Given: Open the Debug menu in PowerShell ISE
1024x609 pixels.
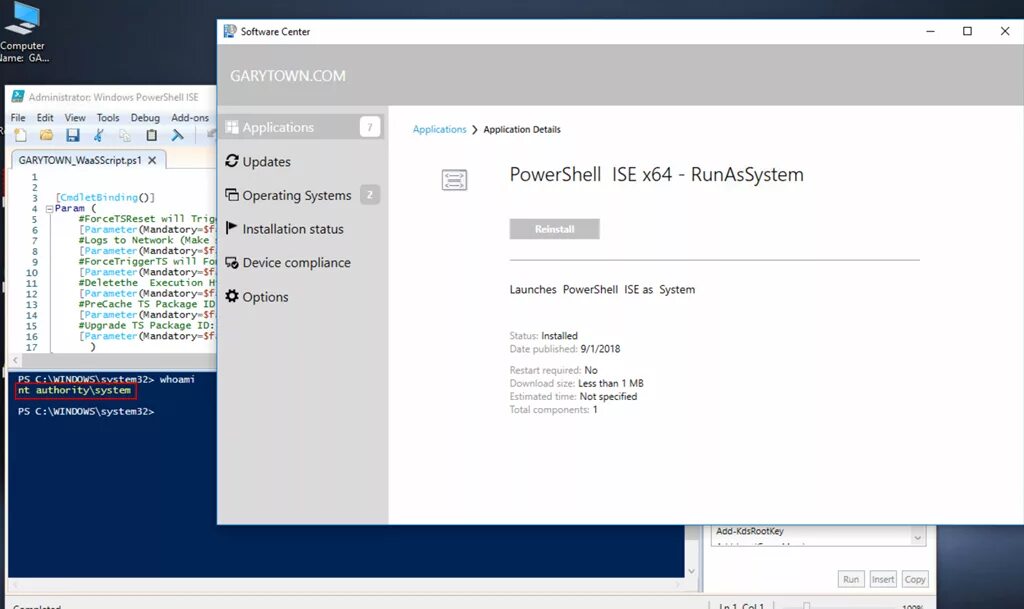Looking at the screenshot, I should coord(145,117).
